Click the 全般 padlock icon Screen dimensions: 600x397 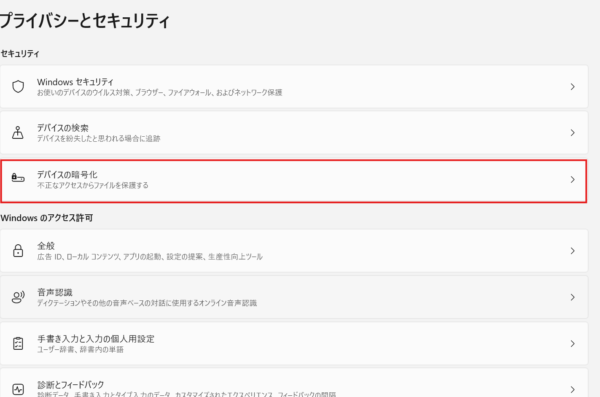[x=18, y=251]
